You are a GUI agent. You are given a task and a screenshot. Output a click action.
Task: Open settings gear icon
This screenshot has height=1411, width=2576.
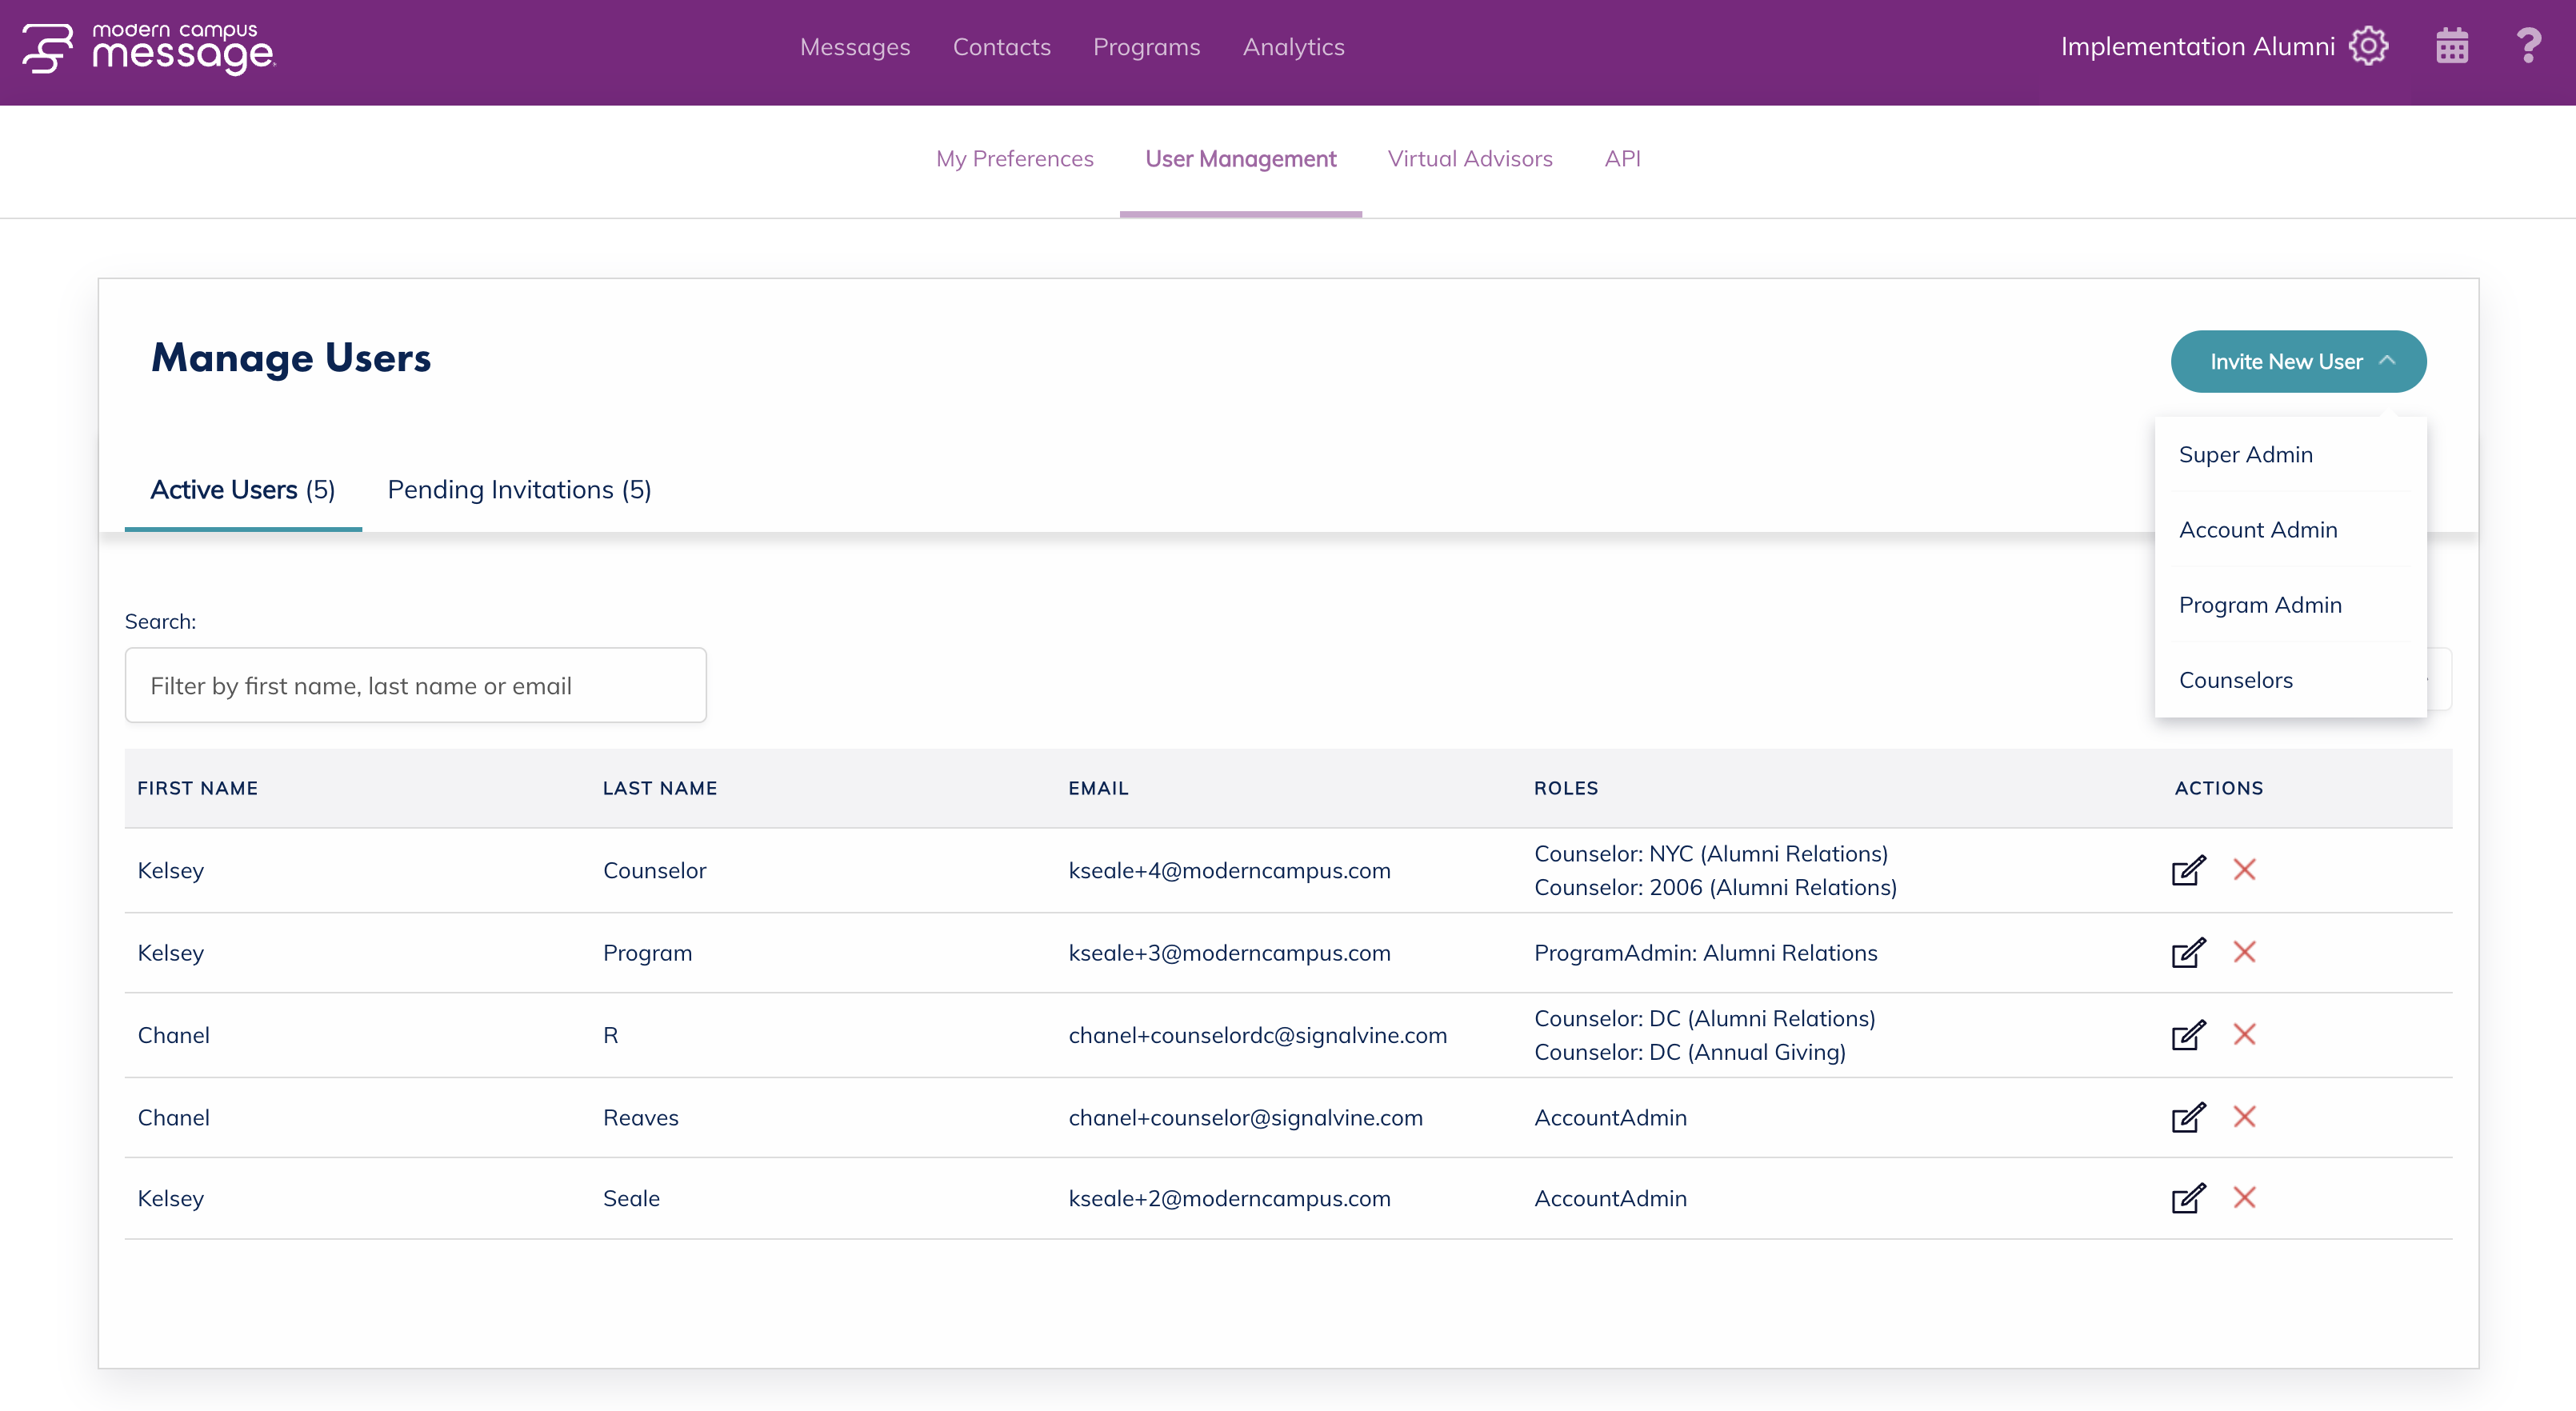coord(2368,47)
